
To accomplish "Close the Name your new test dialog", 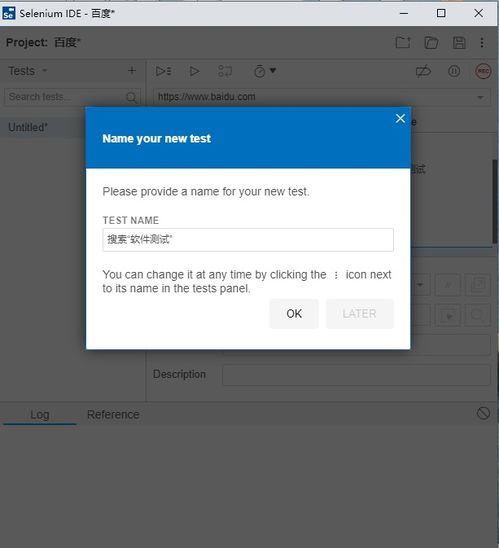I will click(400, 118).
